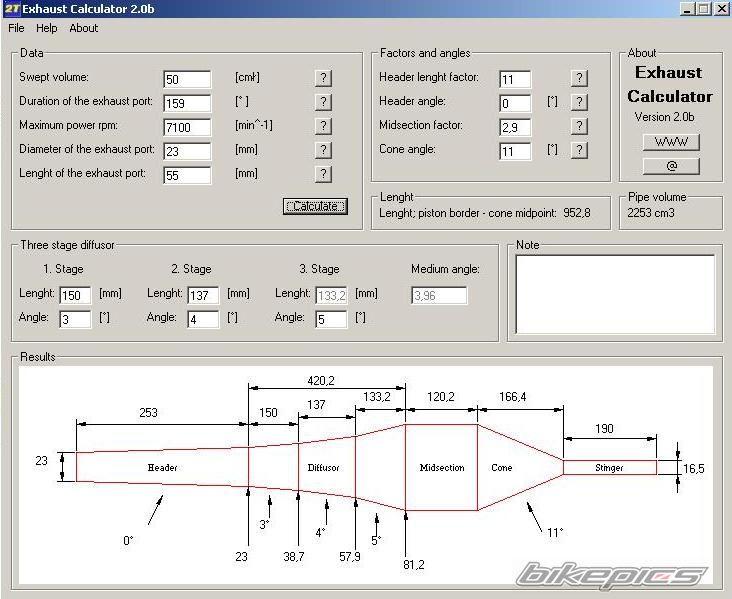
Task: Click the '81,2' diameter value
Action: pyautogui.click(x=414, y=564)
